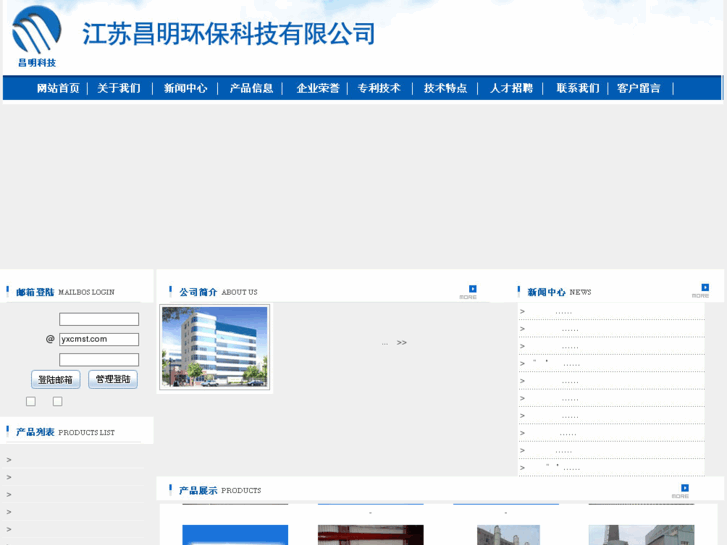
Task: Open 人才招聘 navigation item
Action: point(511,88)
